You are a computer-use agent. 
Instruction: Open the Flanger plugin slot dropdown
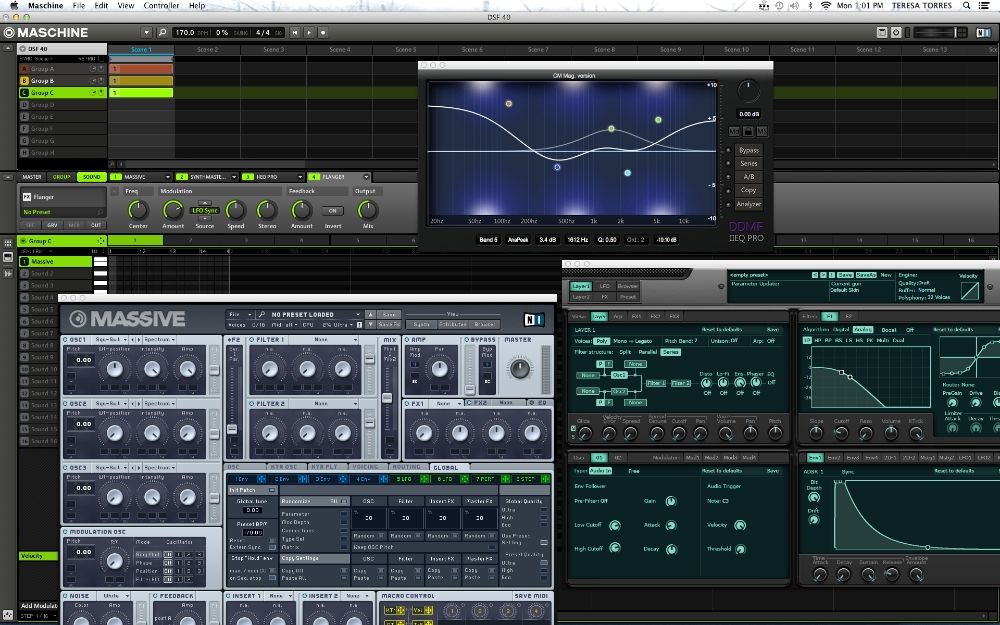366,177
